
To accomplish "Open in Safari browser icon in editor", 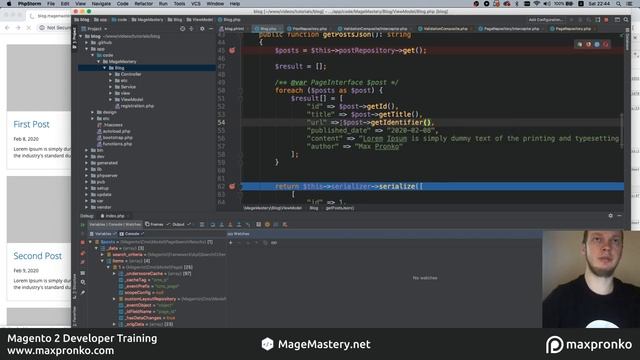I will coord(597,44).
